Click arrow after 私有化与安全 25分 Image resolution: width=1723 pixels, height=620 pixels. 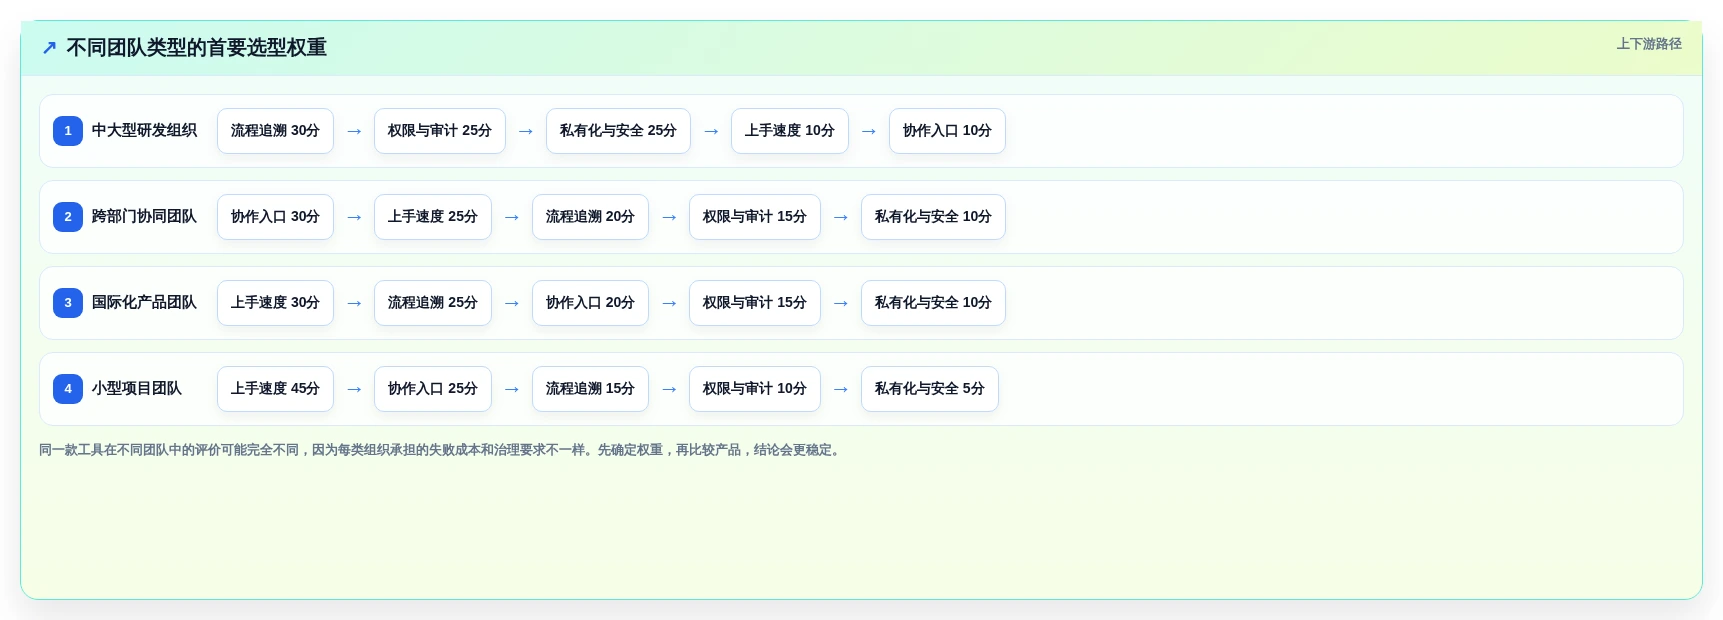(x=711, y=131)
